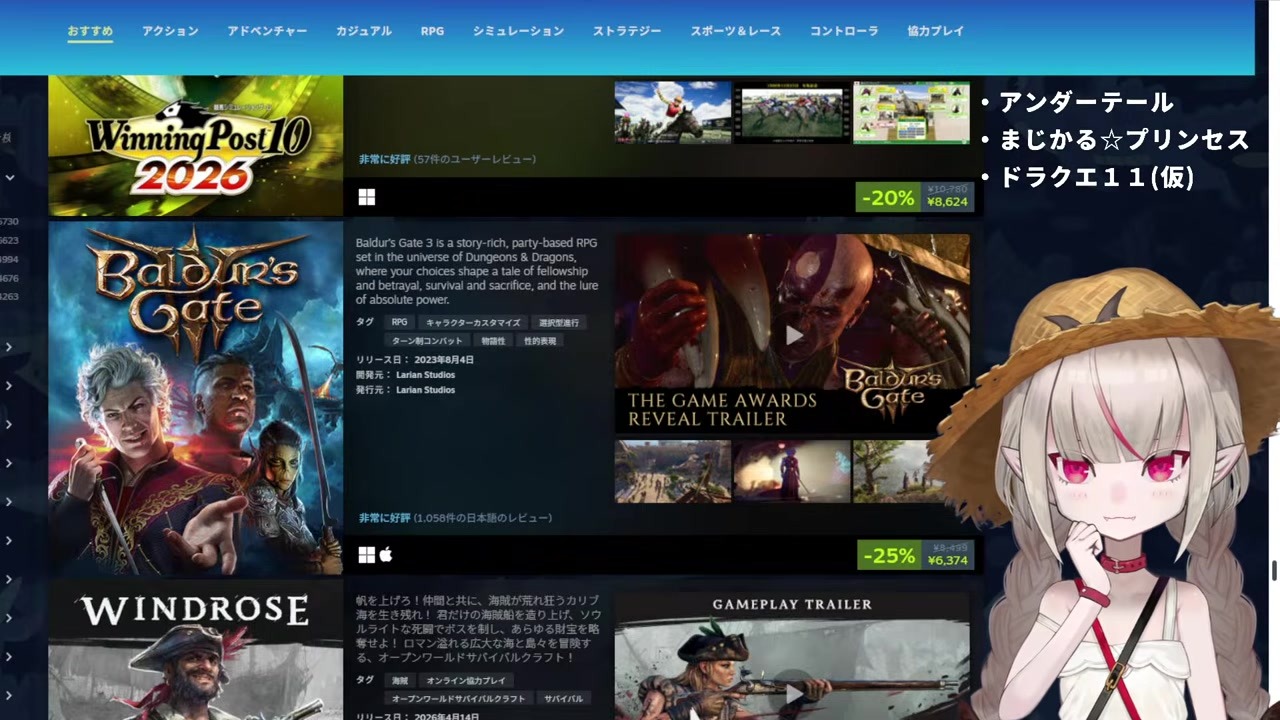This screenshot has width=1280, height=720.
Task: Click the ターン制コンバット tag
Action: pos(429,341)
